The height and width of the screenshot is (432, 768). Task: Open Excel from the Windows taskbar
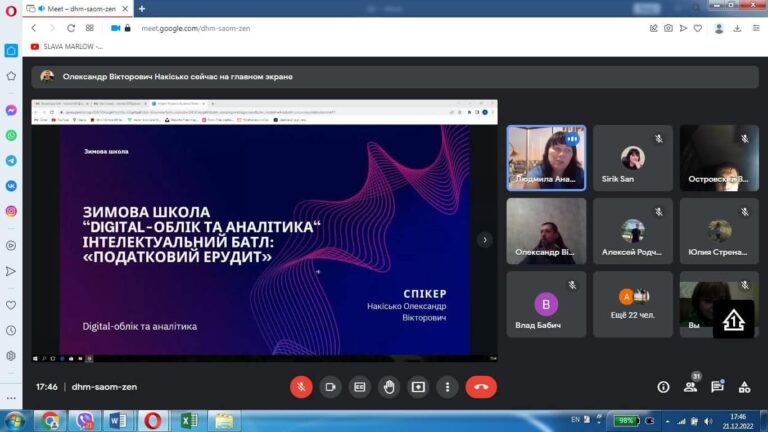point(188,420)
